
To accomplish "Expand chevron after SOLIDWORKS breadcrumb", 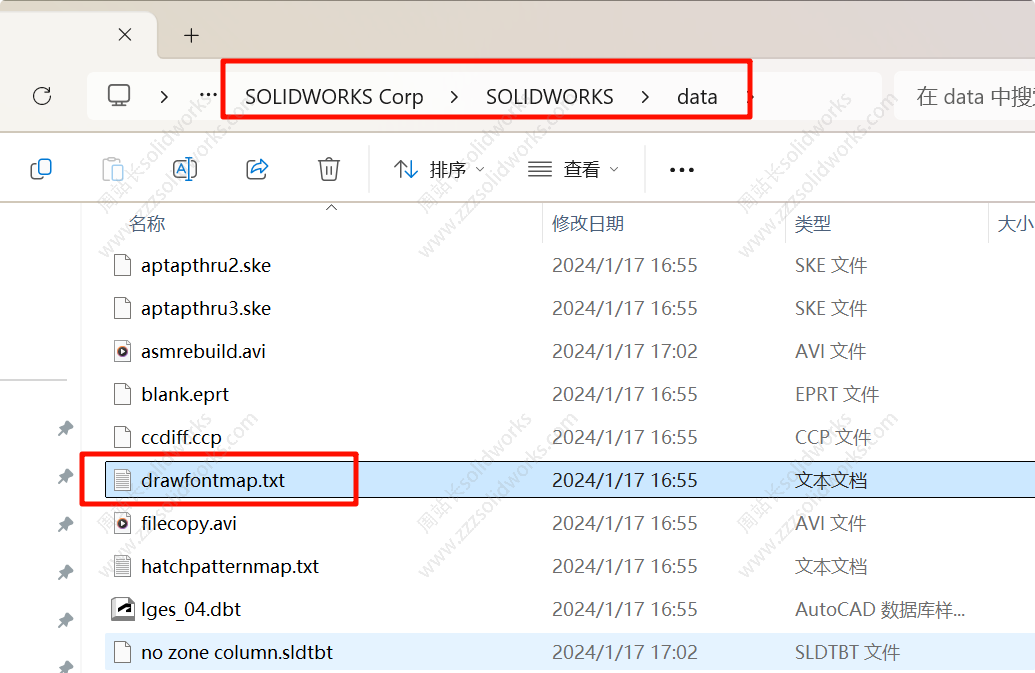I will pyautogui.click(x=645, y=97).
